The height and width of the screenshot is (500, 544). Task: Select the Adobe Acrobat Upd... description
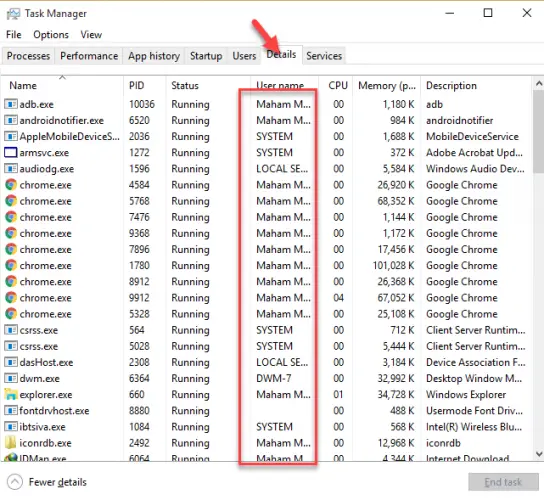coord(474,153)
